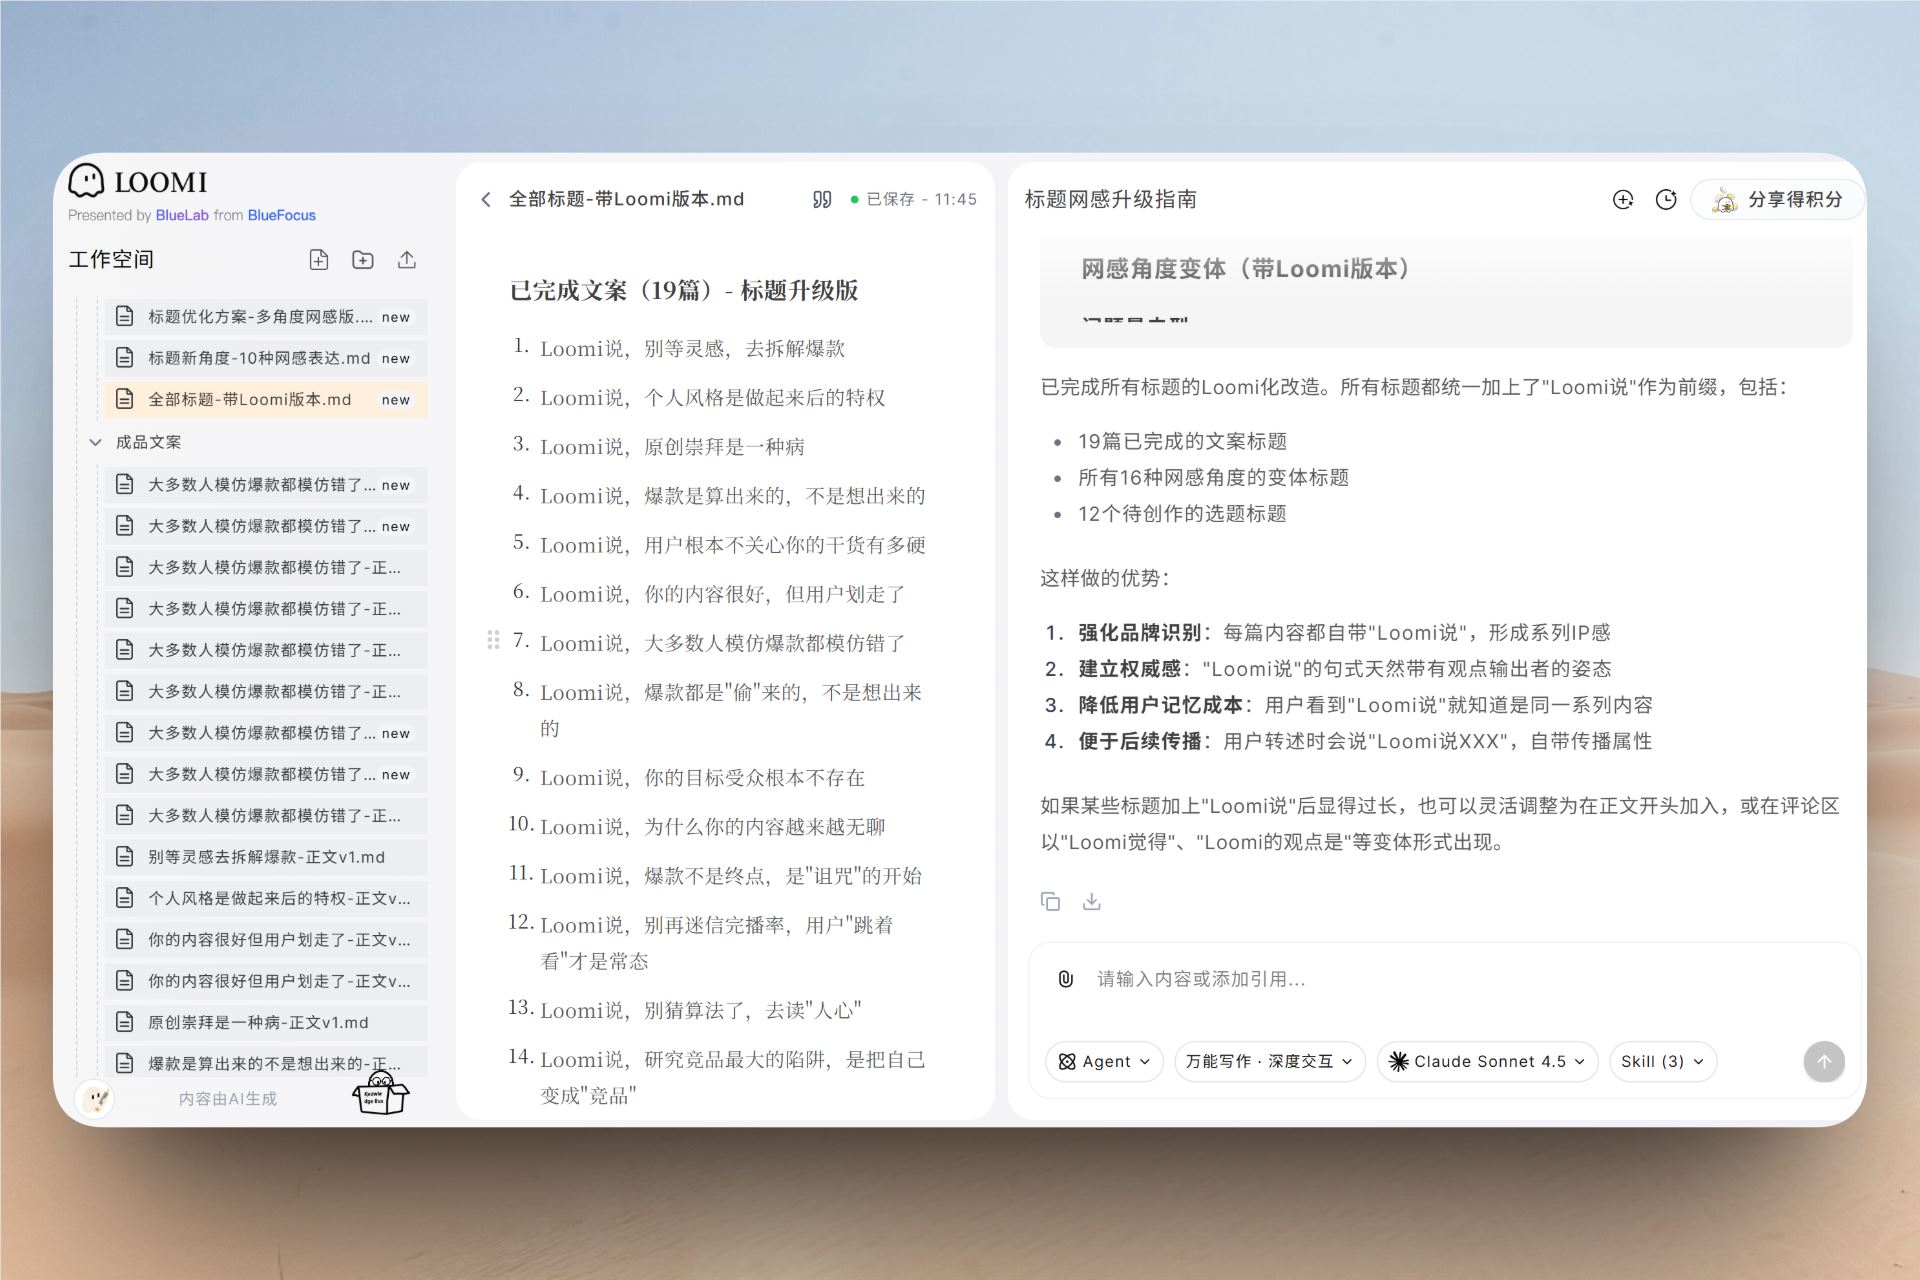1920x1280 pixels.
Task: Go back using the arrow beside the filename
Action: point(486,199)
